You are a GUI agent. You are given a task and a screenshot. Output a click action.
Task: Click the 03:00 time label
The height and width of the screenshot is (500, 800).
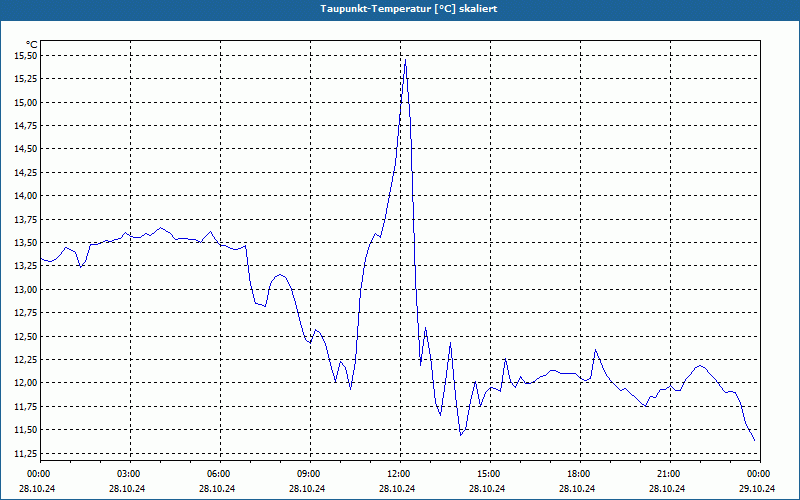point(130,474)
